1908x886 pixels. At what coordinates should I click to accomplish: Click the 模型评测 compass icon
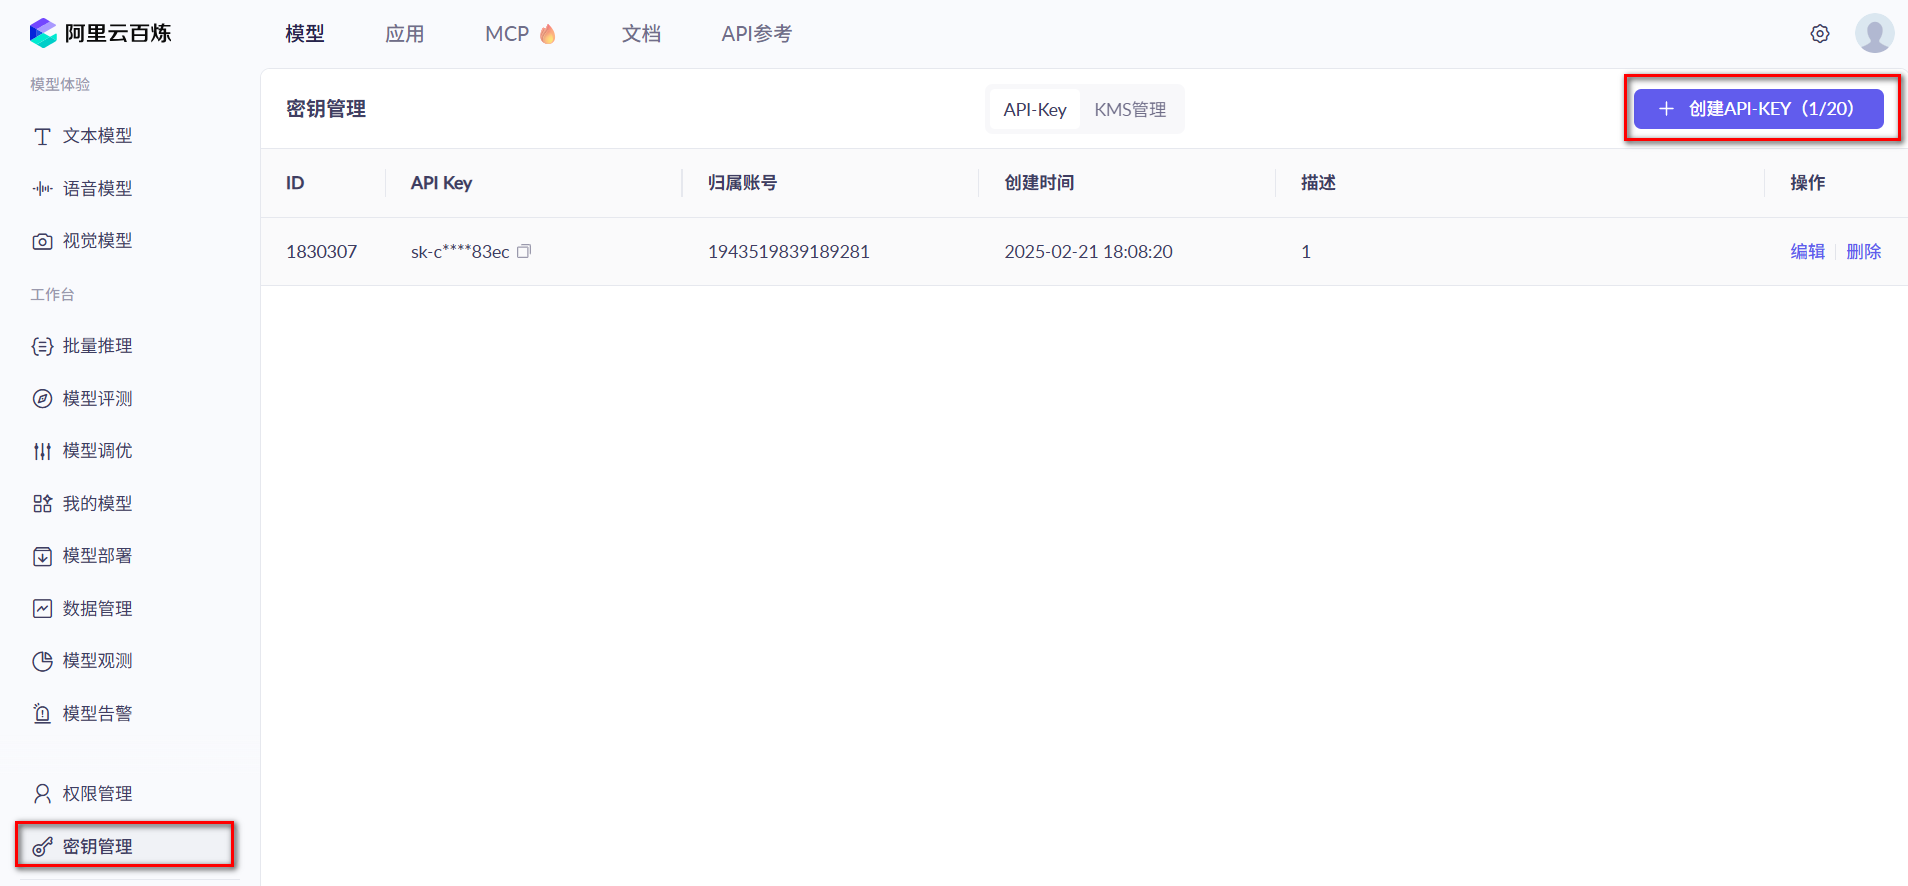[x=42, y=399]
